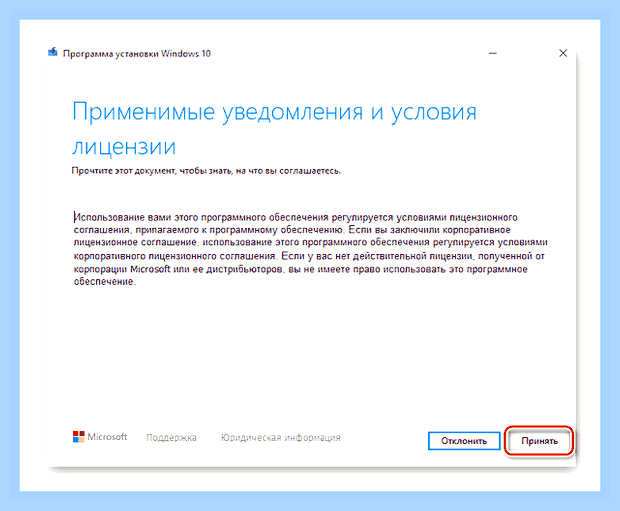Click the Microsoft logo

(100, 437)
